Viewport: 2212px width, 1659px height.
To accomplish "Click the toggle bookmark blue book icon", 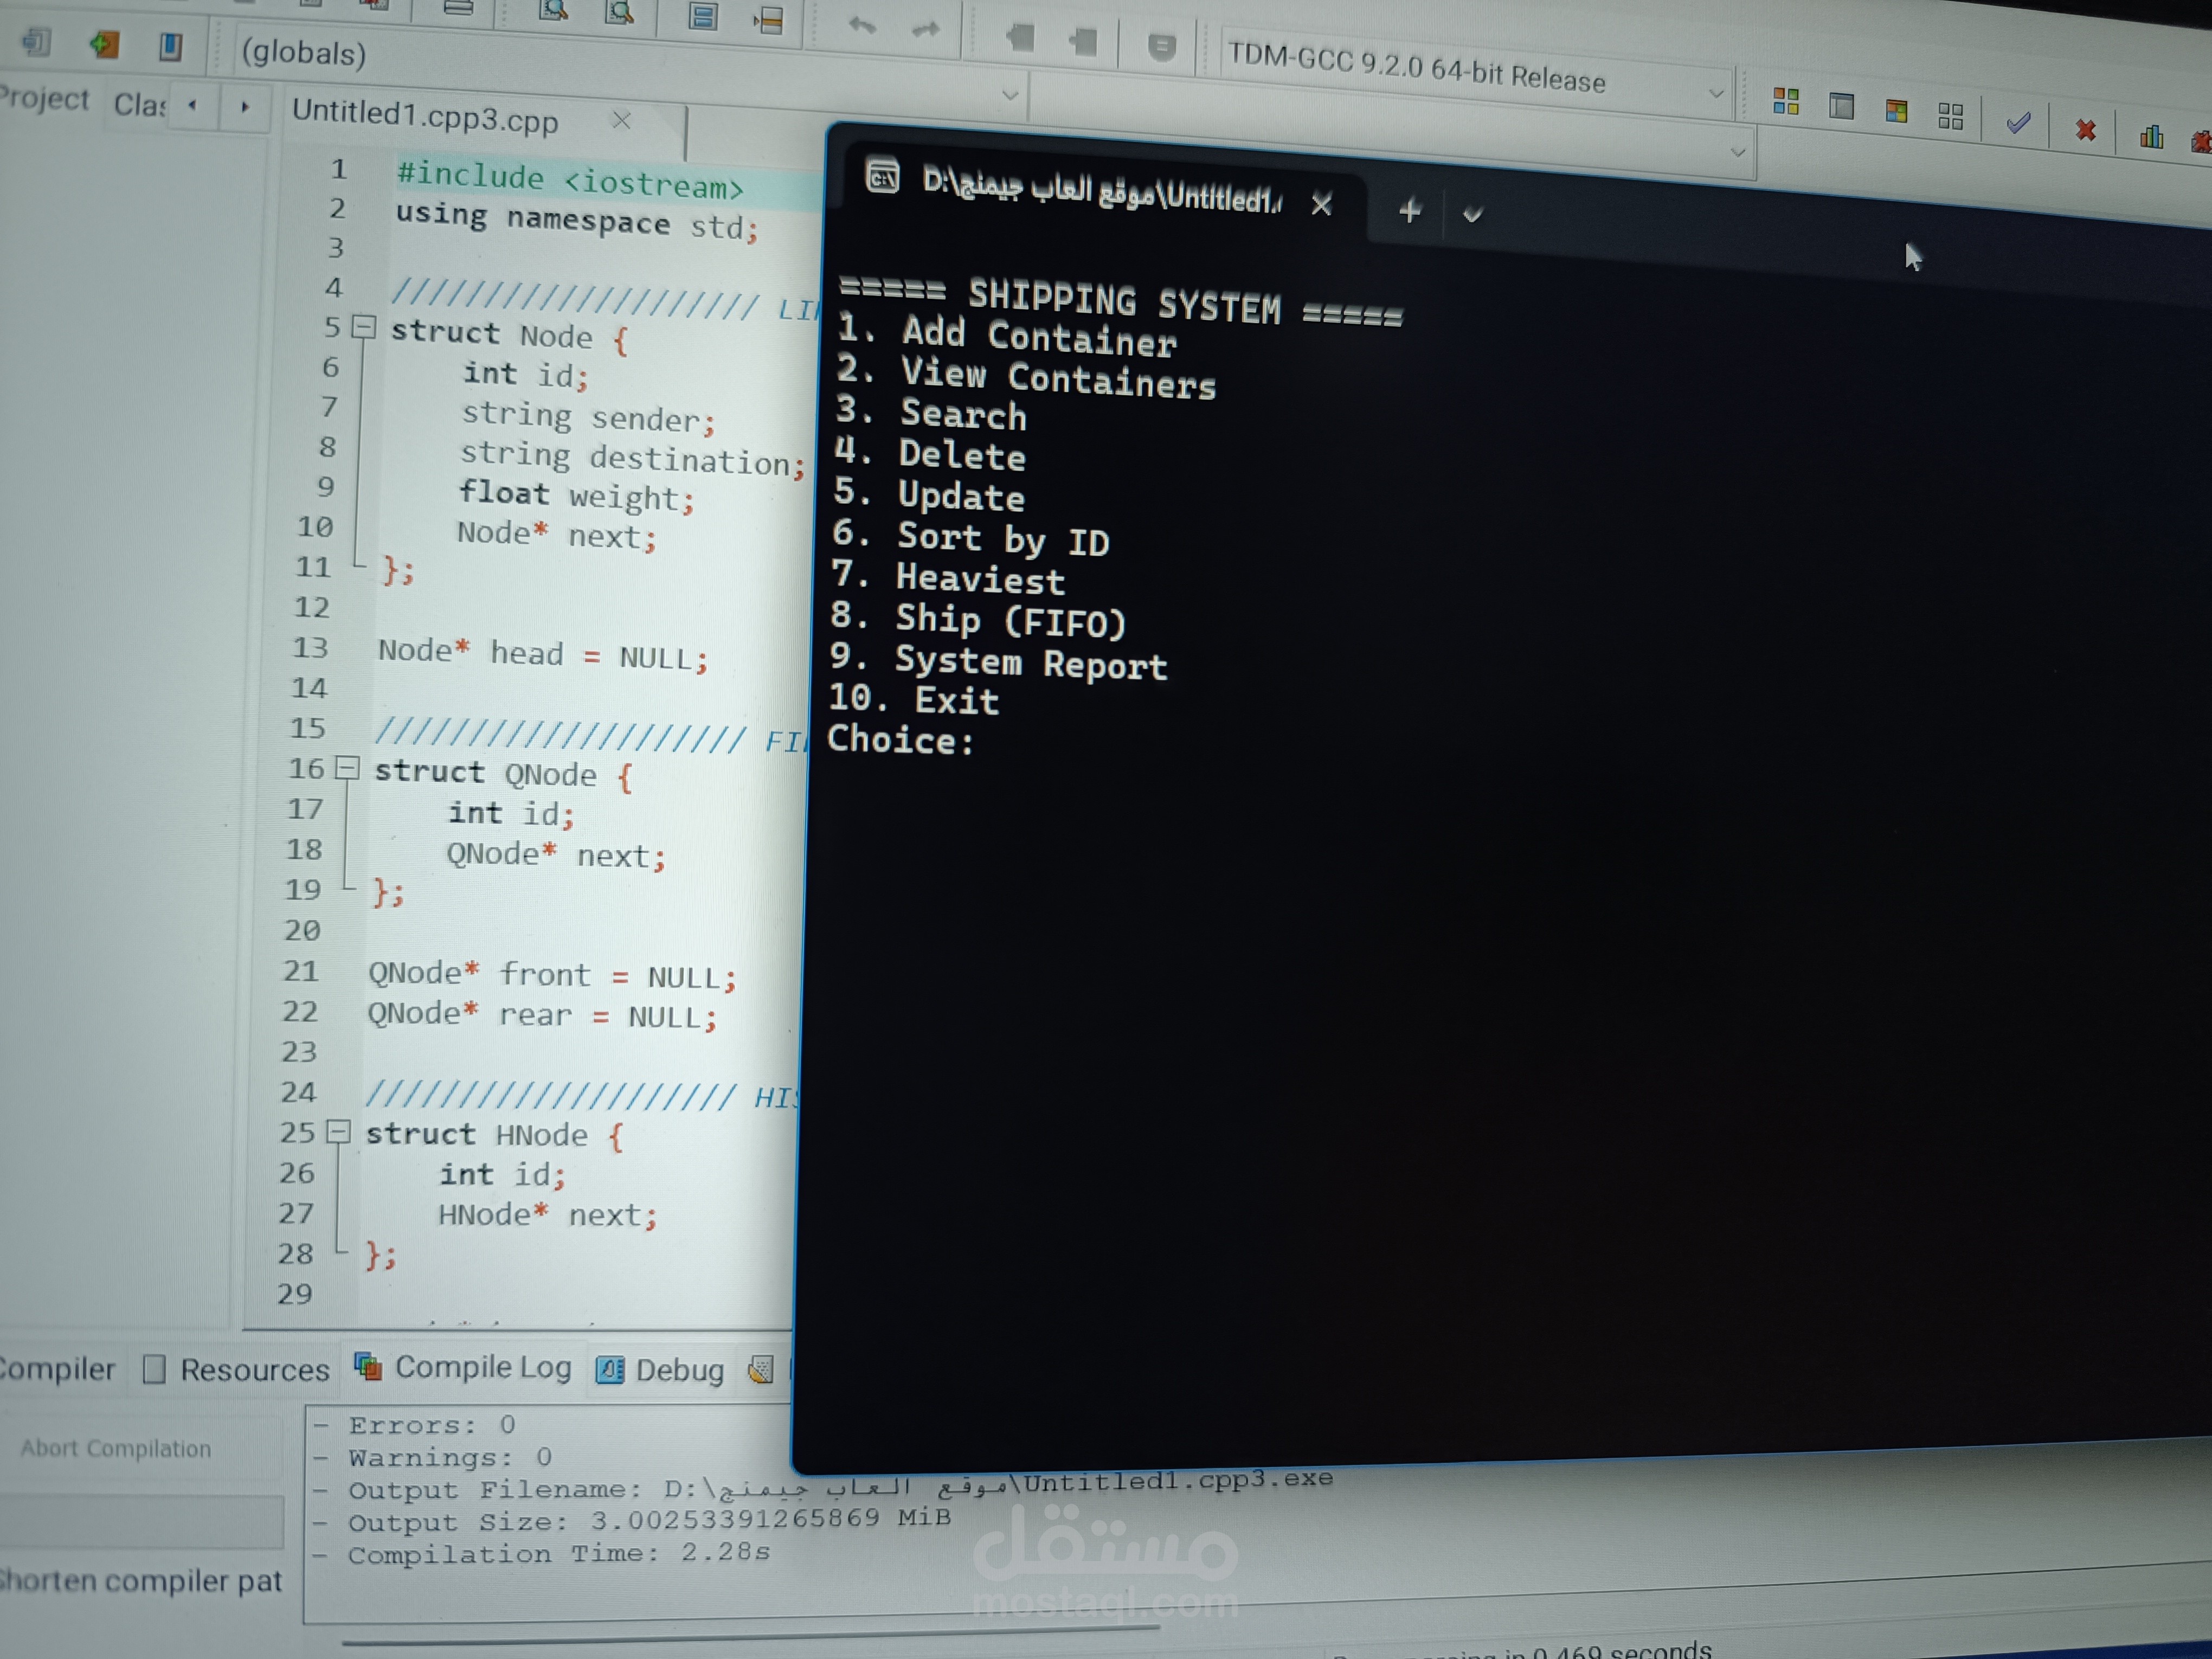I will (171, 46).
